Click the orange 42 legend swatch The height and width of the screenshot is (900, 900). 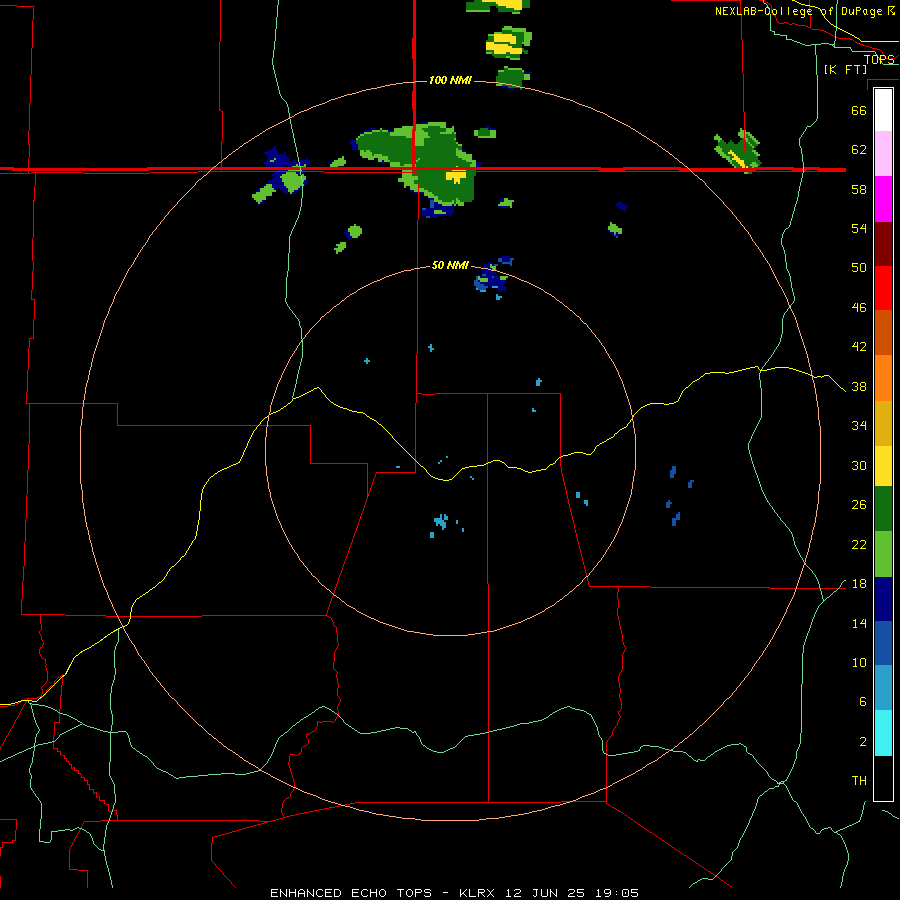pos(883,378)
